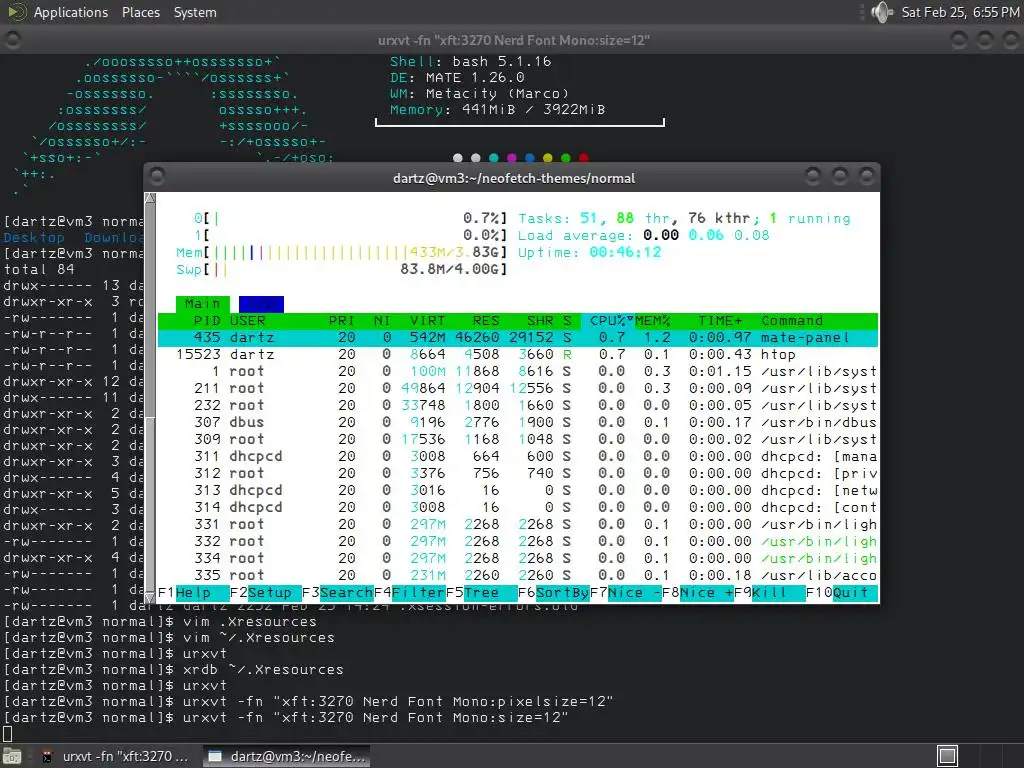
Task: Click the CPU 0 meter in htop
Action: point(351,218)
